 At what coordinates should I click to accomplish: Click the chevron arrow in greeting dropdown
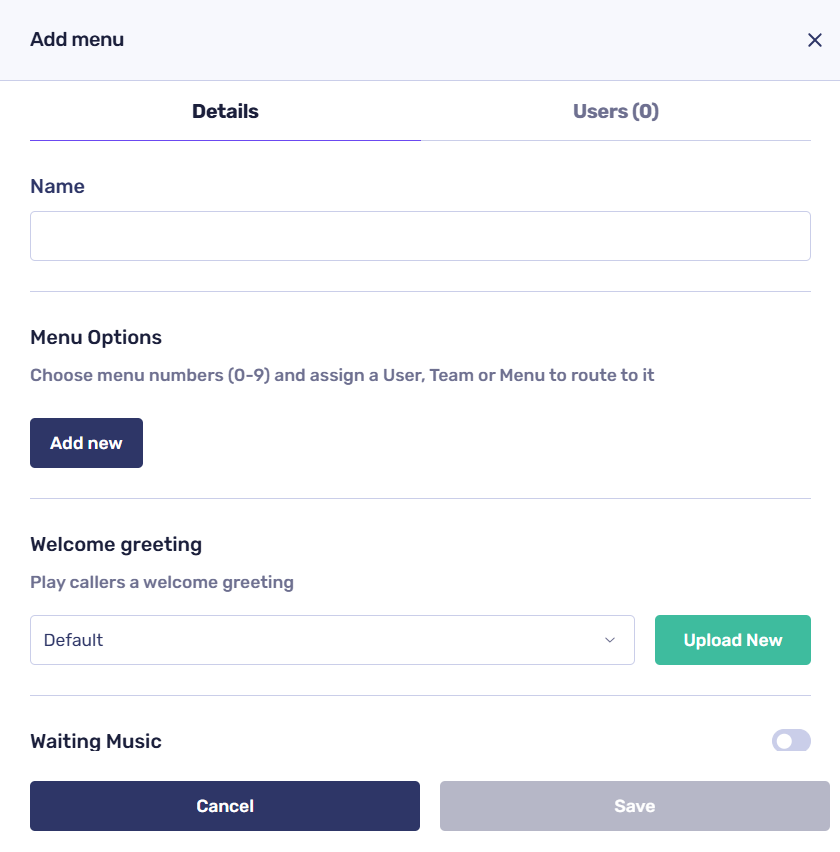click(610, 640)
